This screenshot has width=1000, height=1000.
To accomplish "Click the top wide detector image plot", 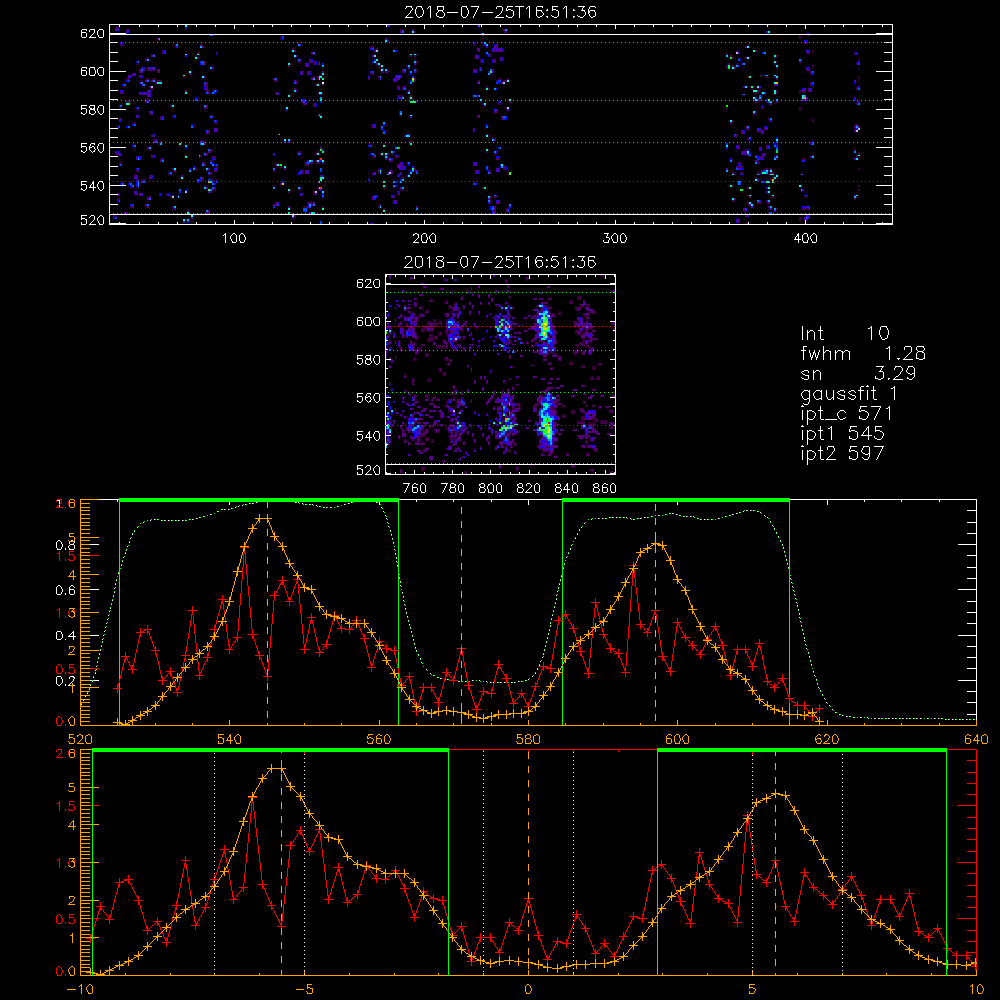I will (x=501, y=124).
